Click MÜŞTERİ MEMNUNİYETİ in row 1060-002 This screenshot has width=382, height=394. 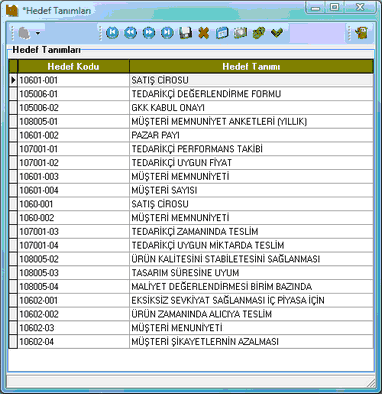click(251, 218)
